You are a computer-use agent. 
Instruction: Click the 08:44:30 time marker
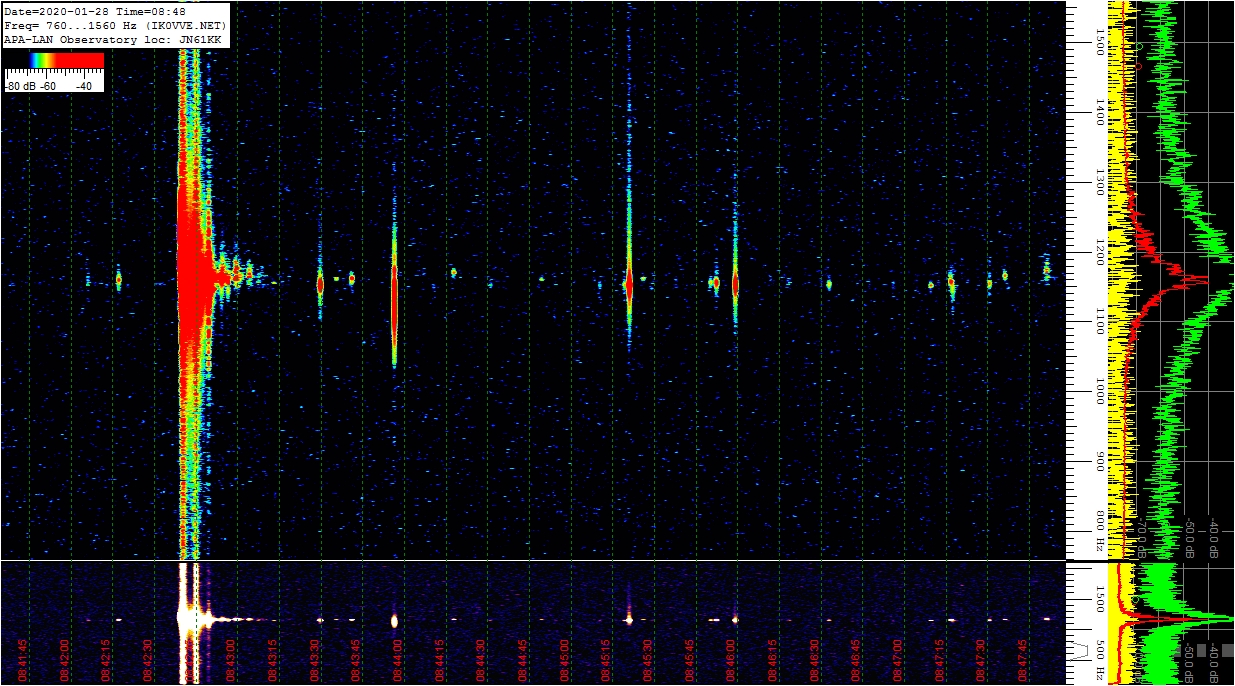(x=480, y=660)
